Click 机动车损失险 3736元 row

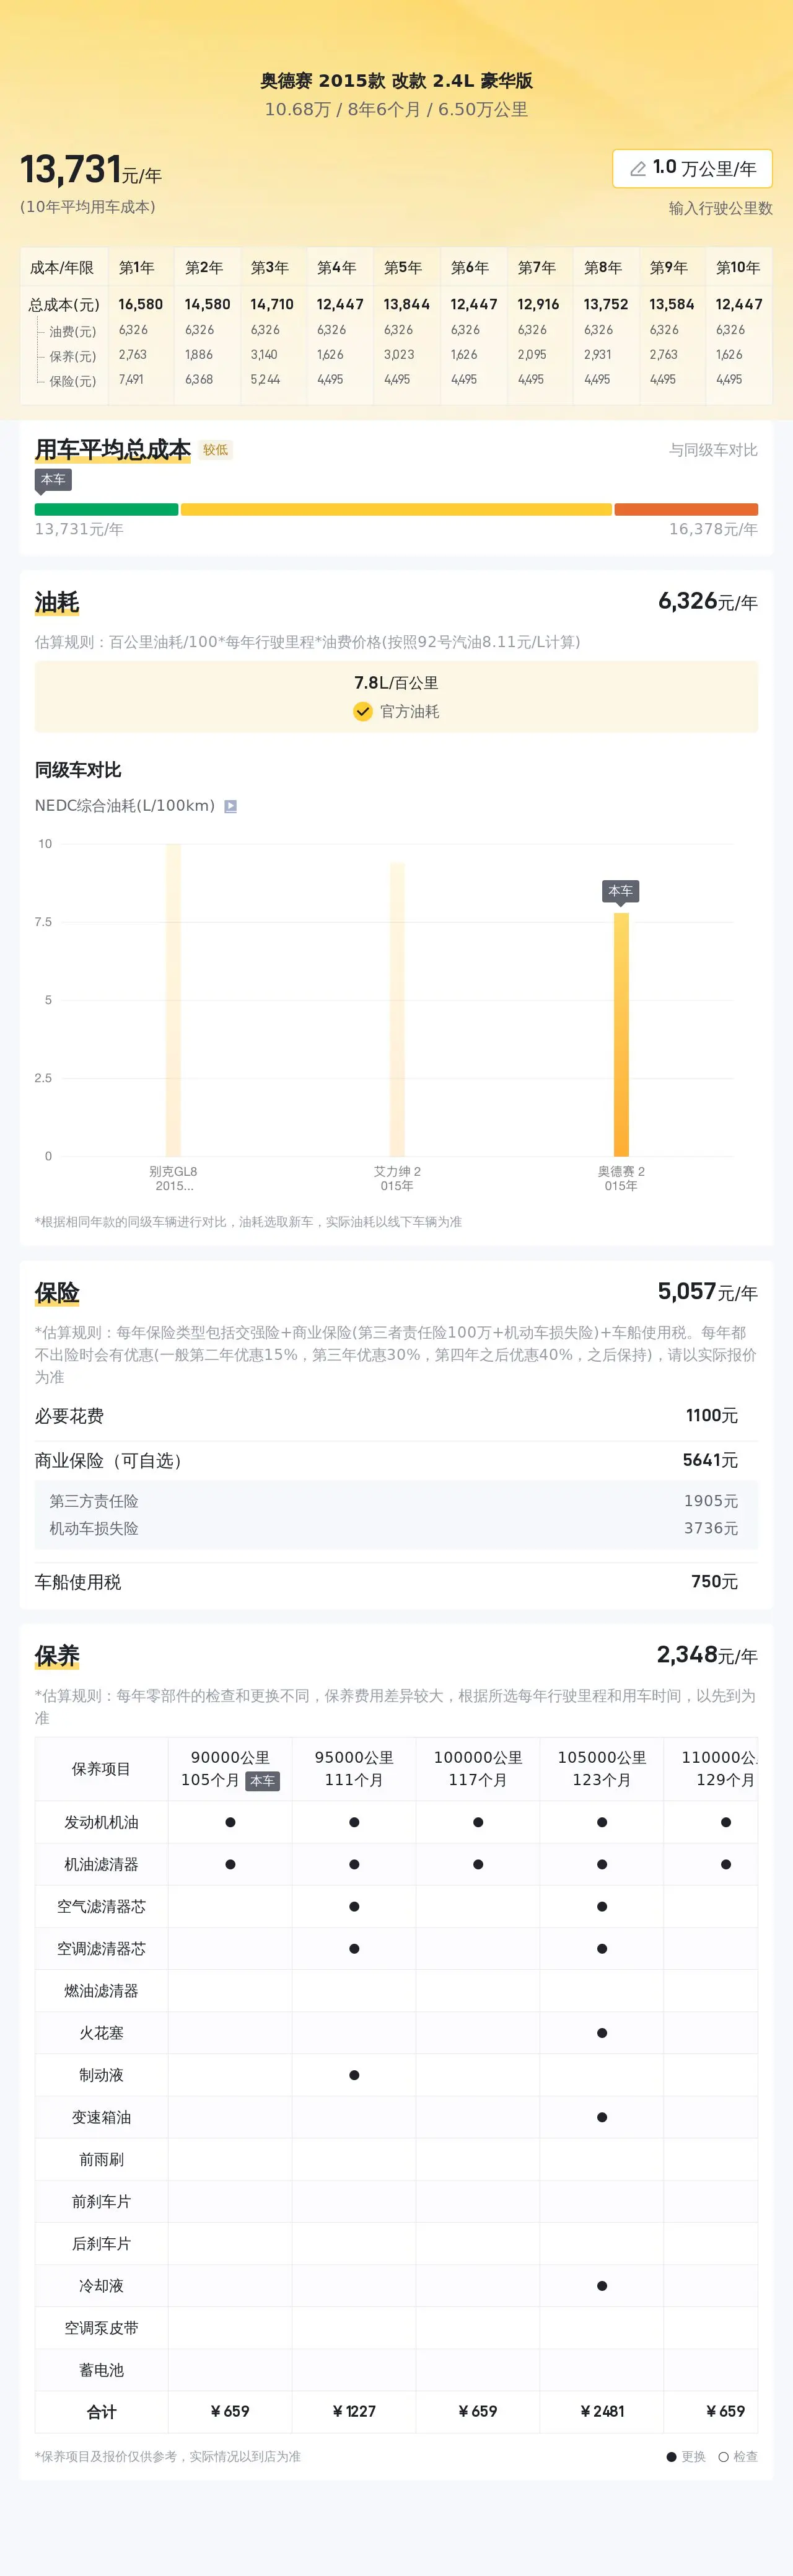(396, 1529)
